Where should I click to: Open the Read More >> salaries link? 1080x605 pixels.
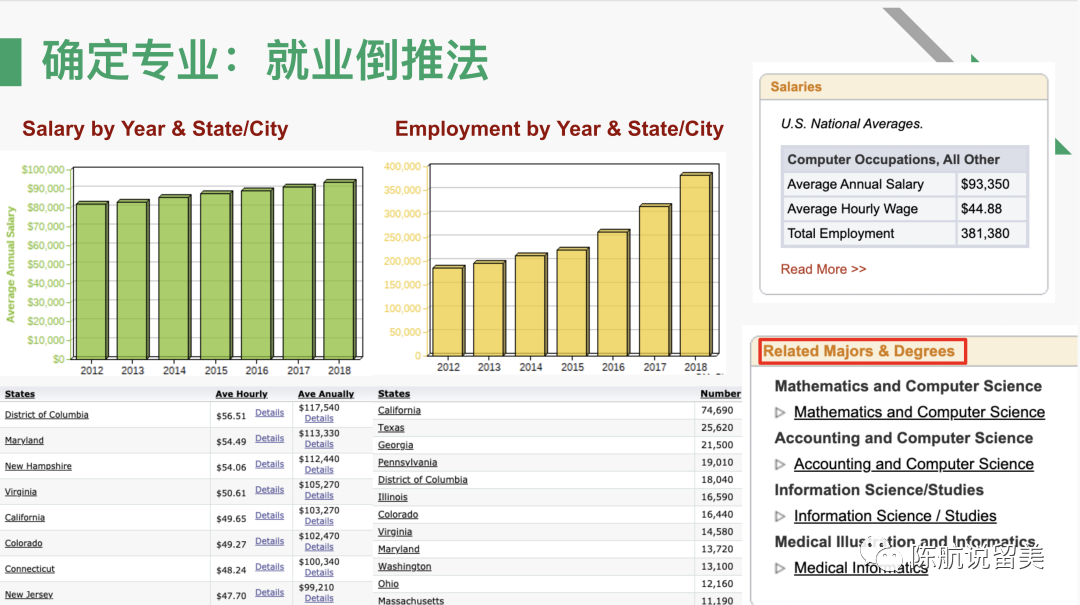[x=823, y=269]
